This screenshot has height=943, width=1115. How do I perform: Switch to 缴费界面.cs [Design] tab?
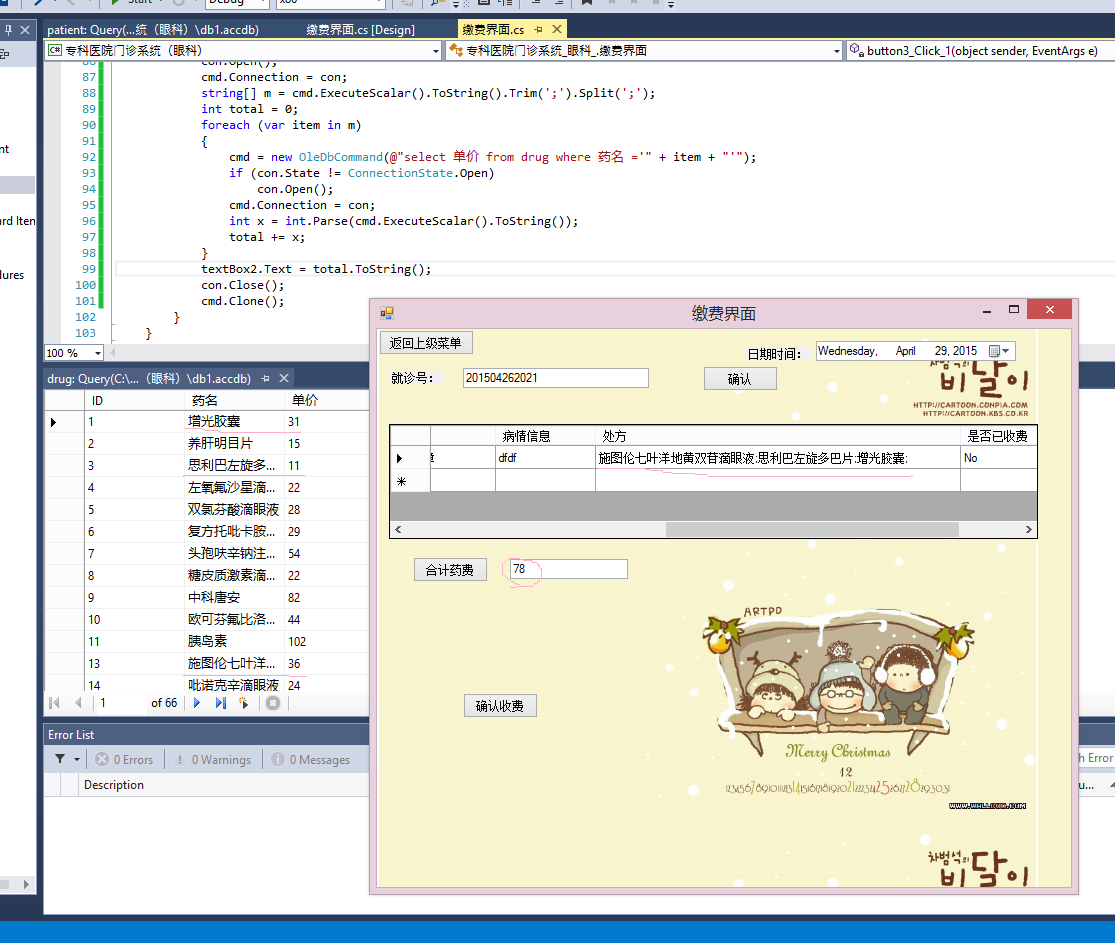pyautogui.click(x=361, y=29)
